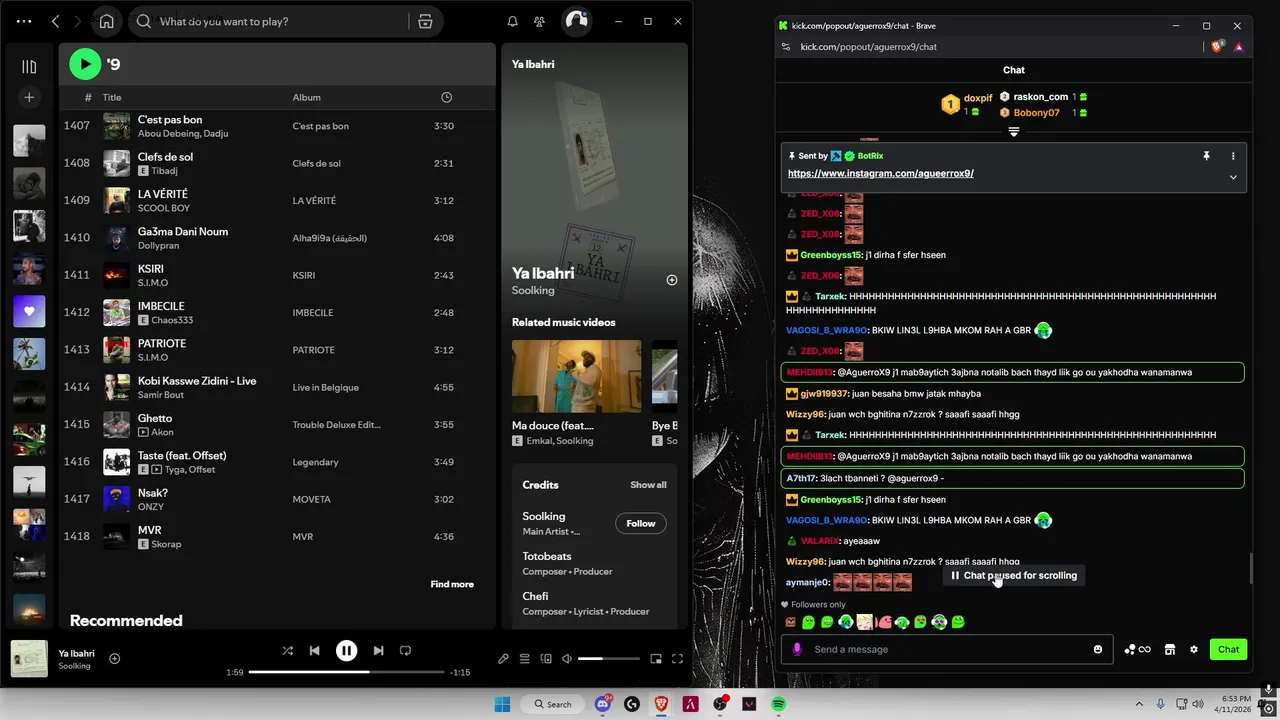Skip to previous track
Image resolution: width=1280 pixels, height=720 pixels.
pyautogui.click(x=314, y=650)
